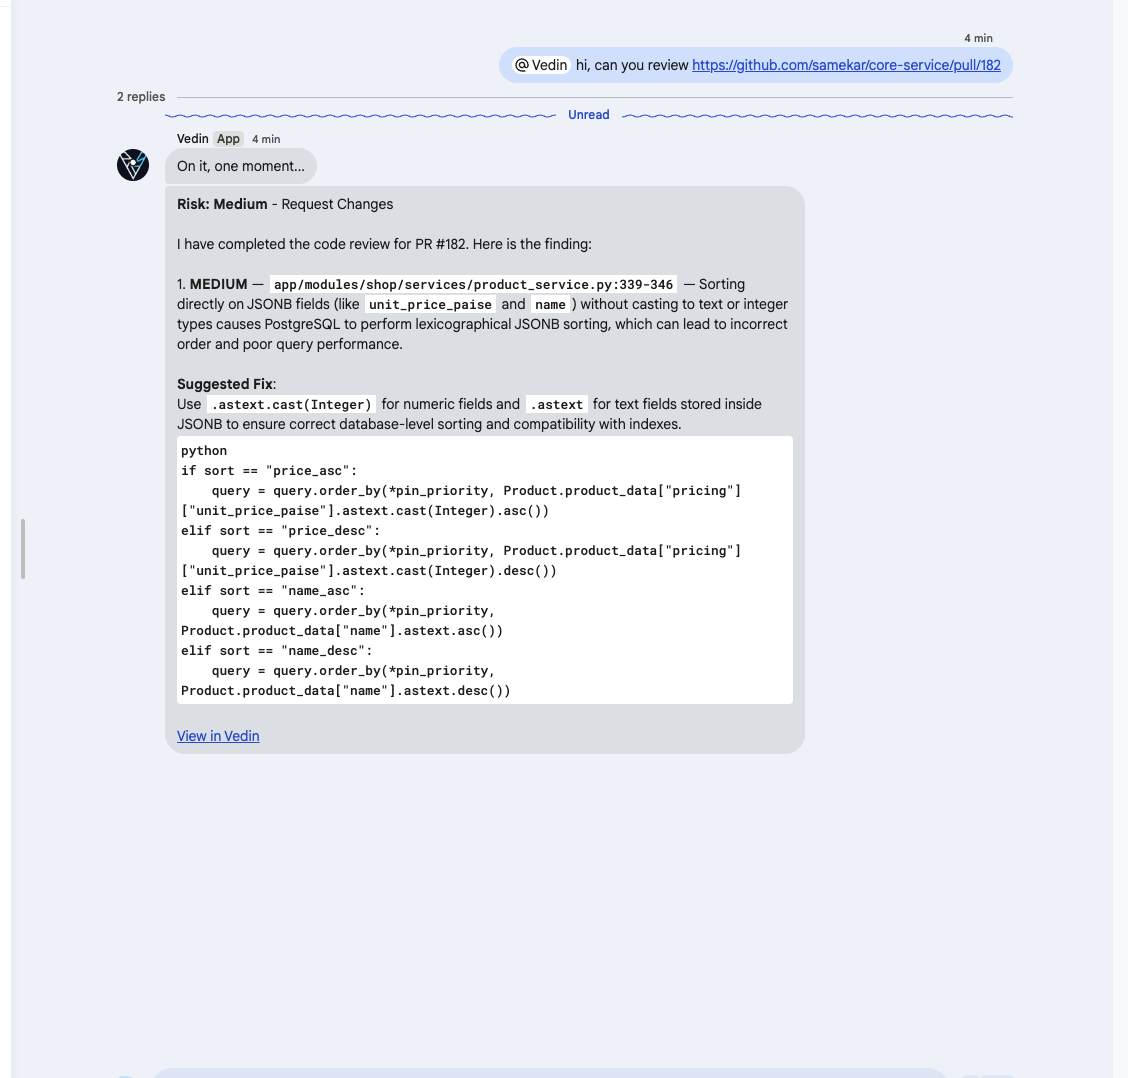Click the code line 'elif sort == "price_desc":'

(x=281, y=531)
